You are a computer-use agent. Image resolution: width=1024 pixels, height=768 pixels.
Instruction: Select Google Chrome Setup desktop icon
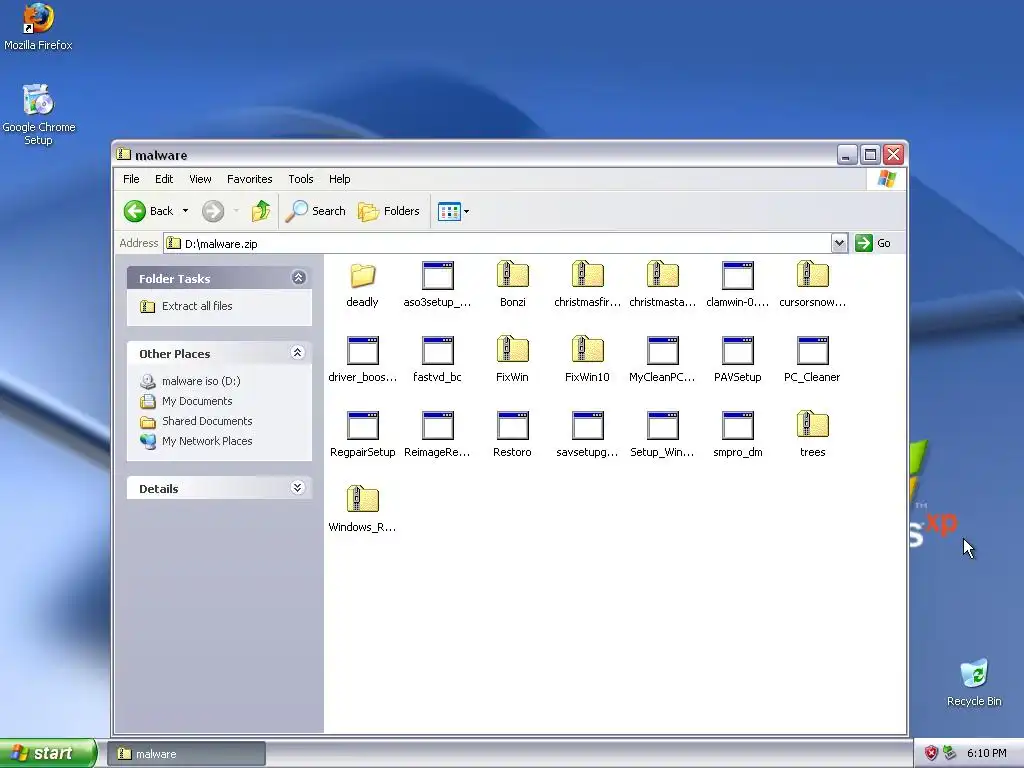click(39, 115)
